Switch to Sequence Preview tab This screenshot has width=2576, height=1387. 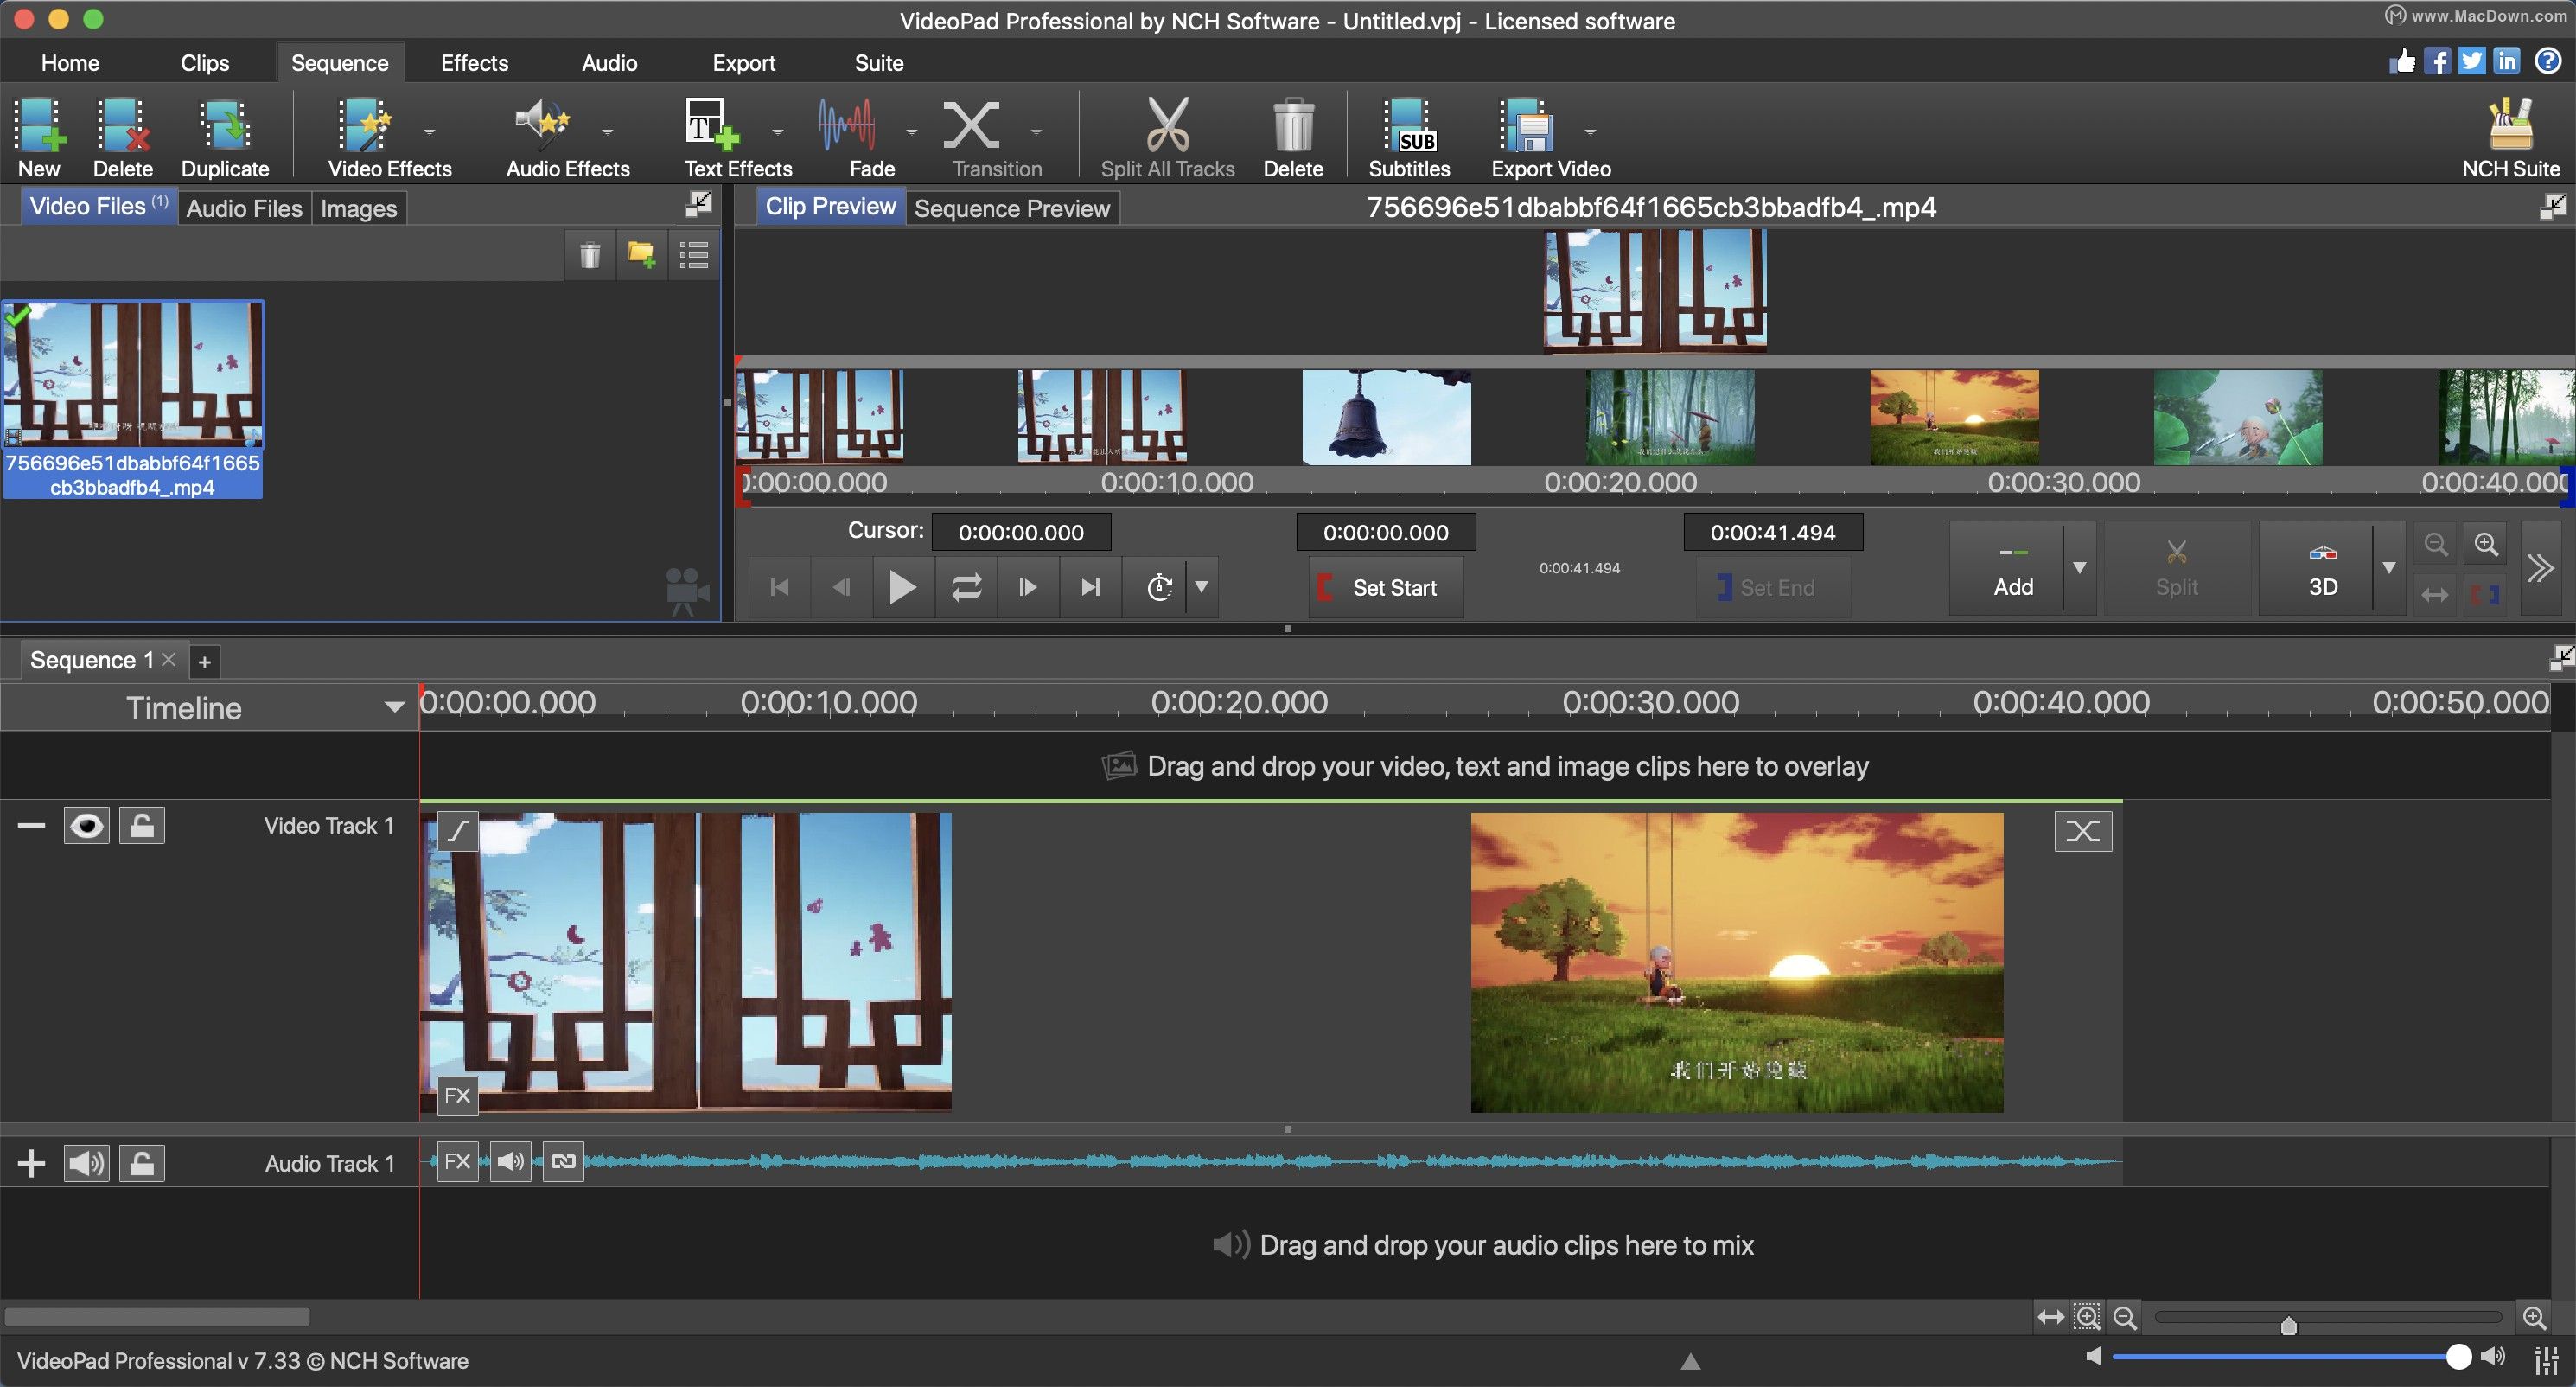click(x=1012, y=208)
